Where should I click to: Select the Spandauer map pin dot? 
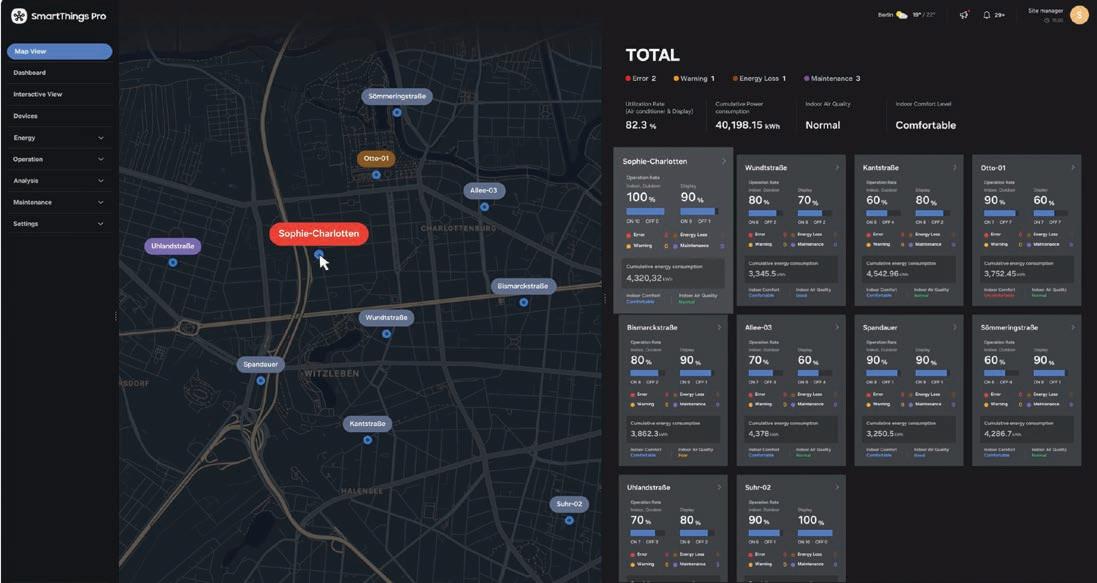261,381
